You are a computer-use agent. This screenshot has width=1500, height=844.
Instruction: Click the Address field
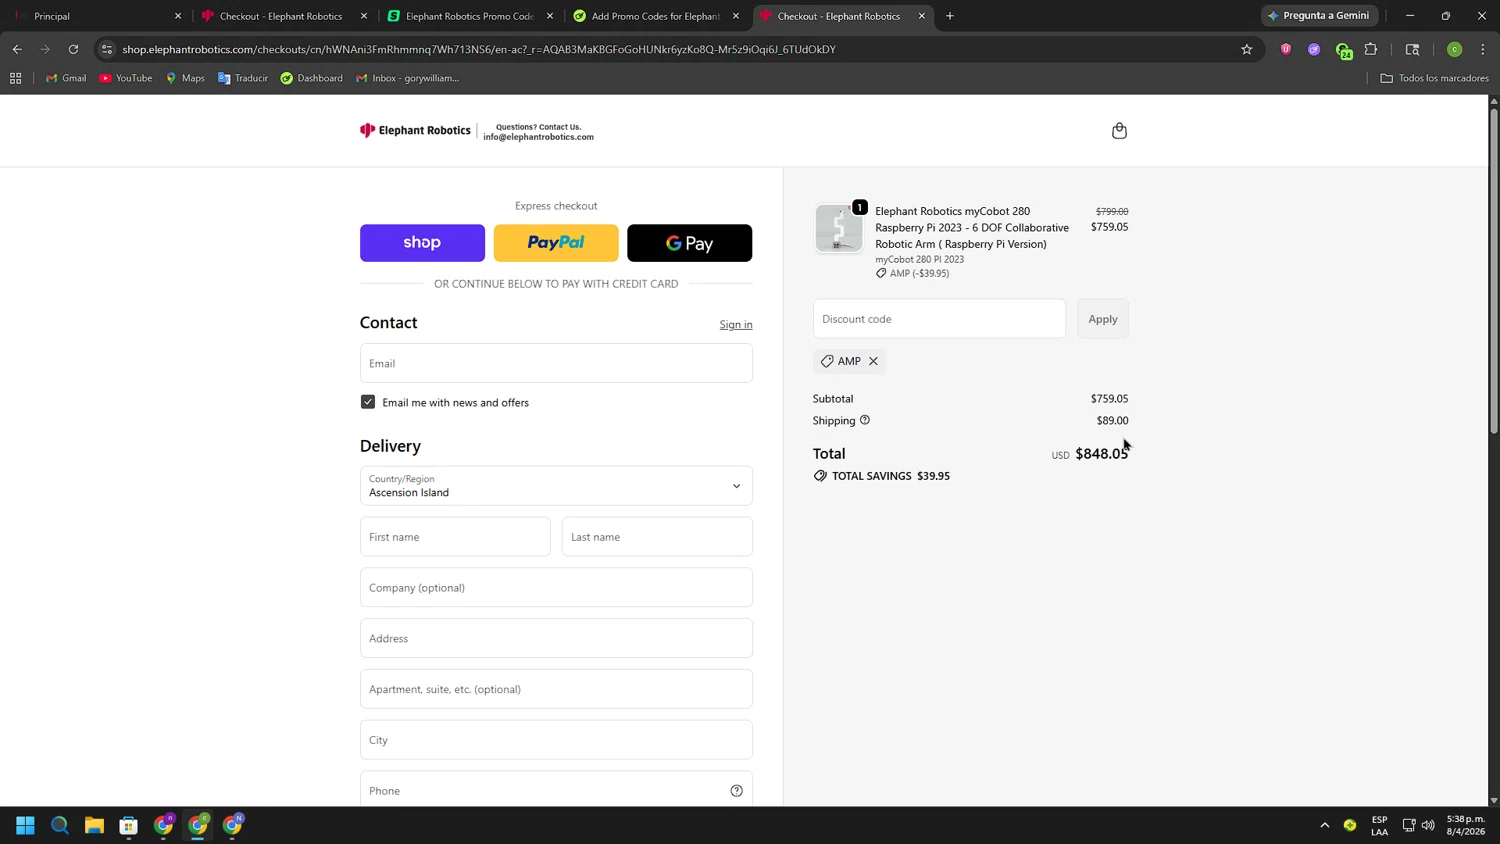coord(556,639)
